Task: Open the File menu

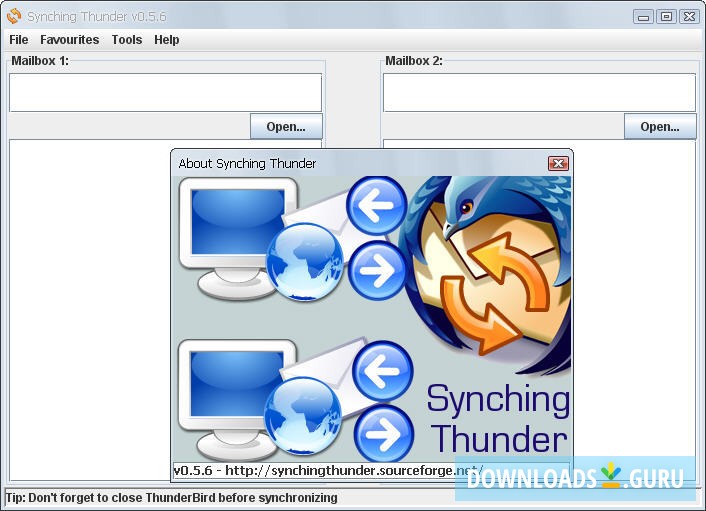Action: point(18,40)
